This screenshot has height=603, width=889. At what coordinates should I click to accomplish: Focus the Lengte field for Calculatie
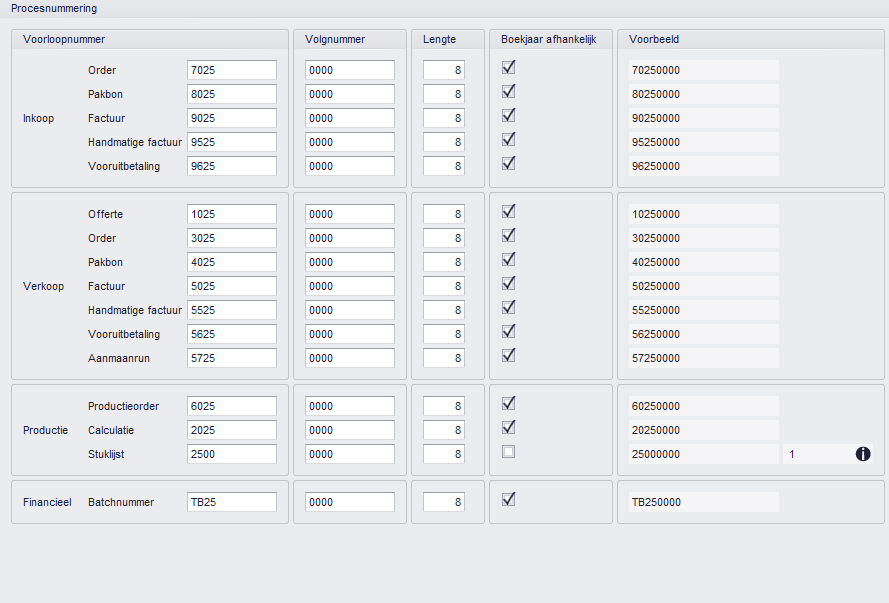pos(444,430)
